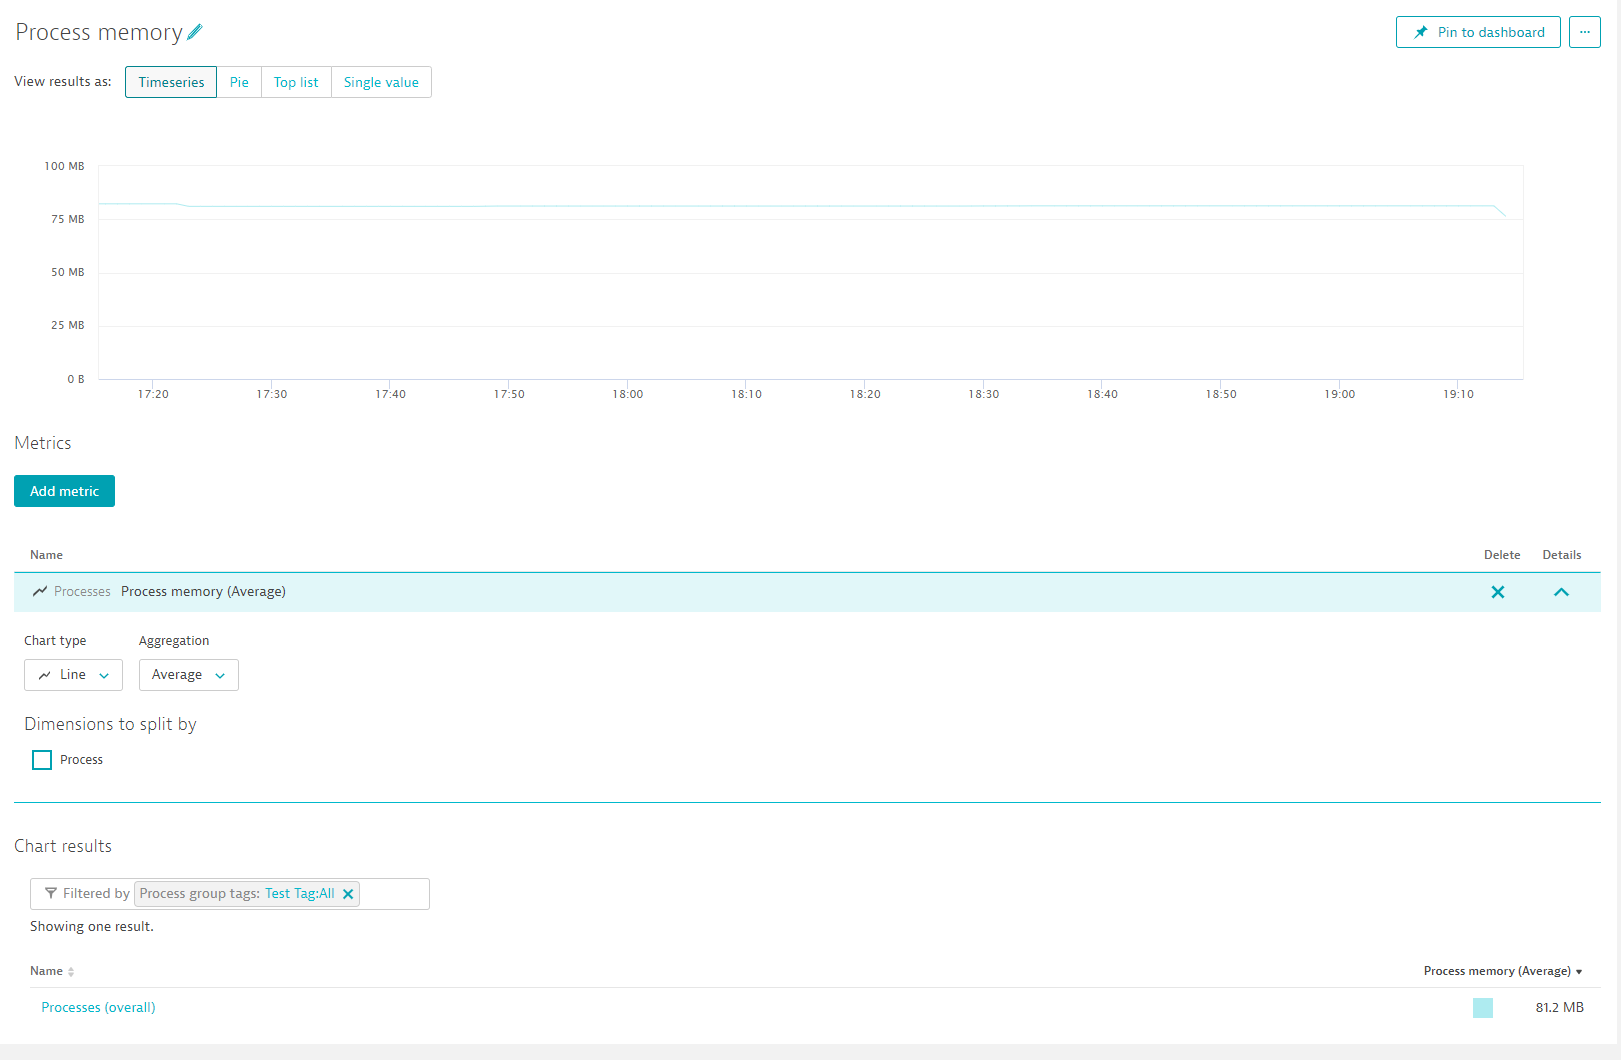Select the Single value view

tap(381, 82)
